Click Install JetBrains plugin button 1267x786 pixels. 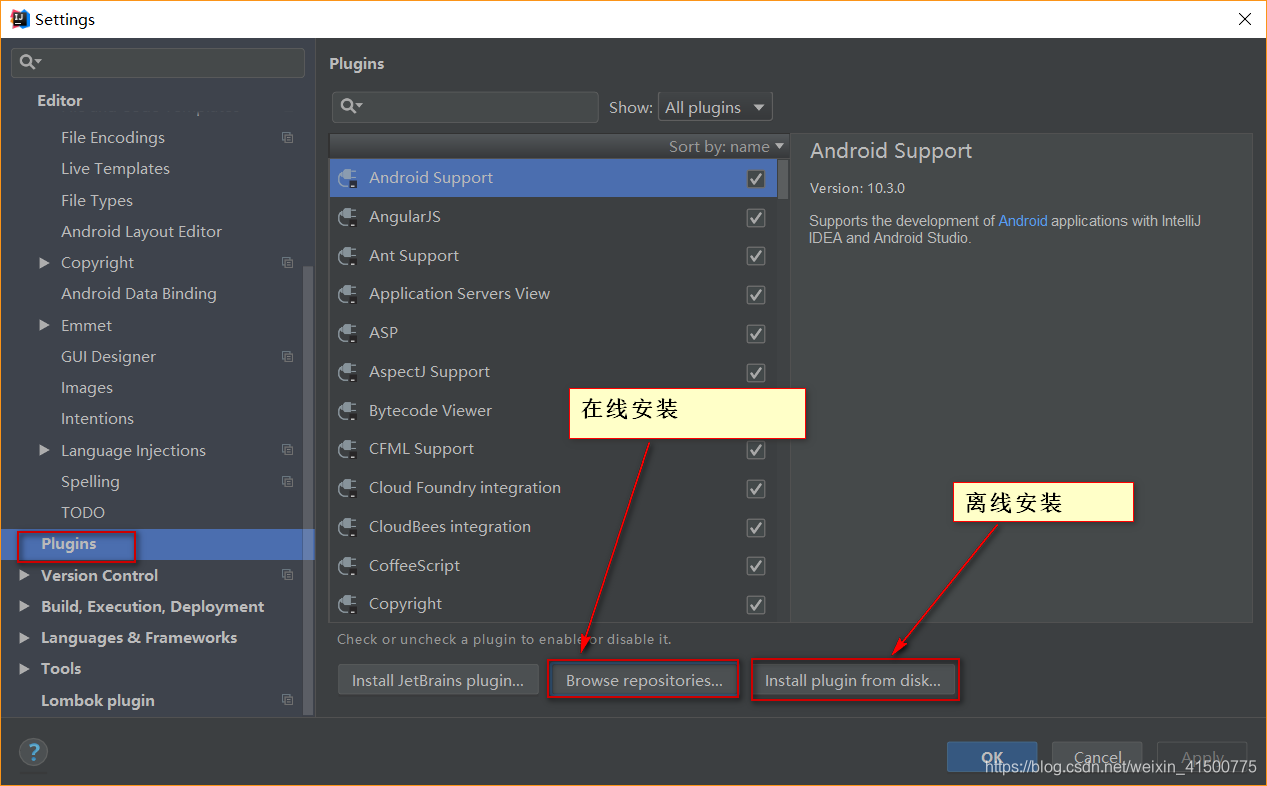pos(438,681)
